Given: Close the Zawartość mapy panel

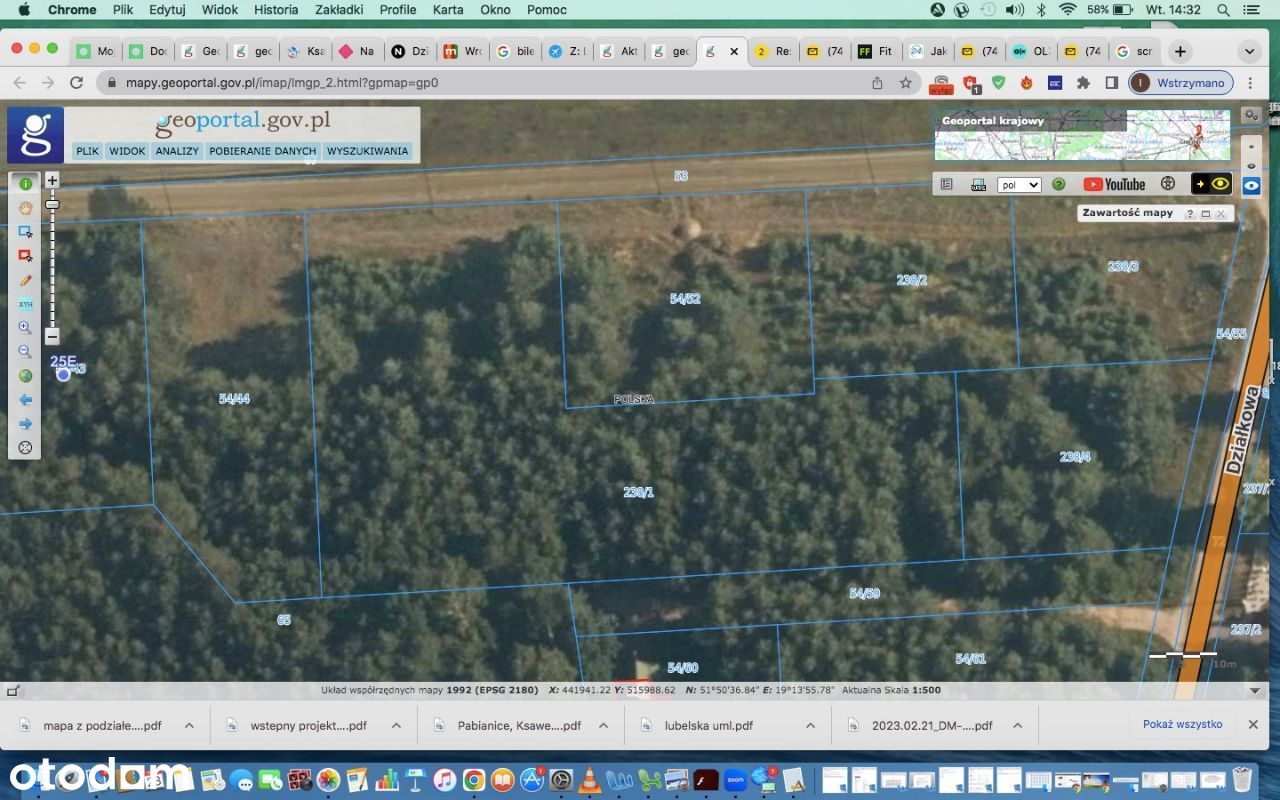Looking at the screenshot, I should pos(1220,214).
